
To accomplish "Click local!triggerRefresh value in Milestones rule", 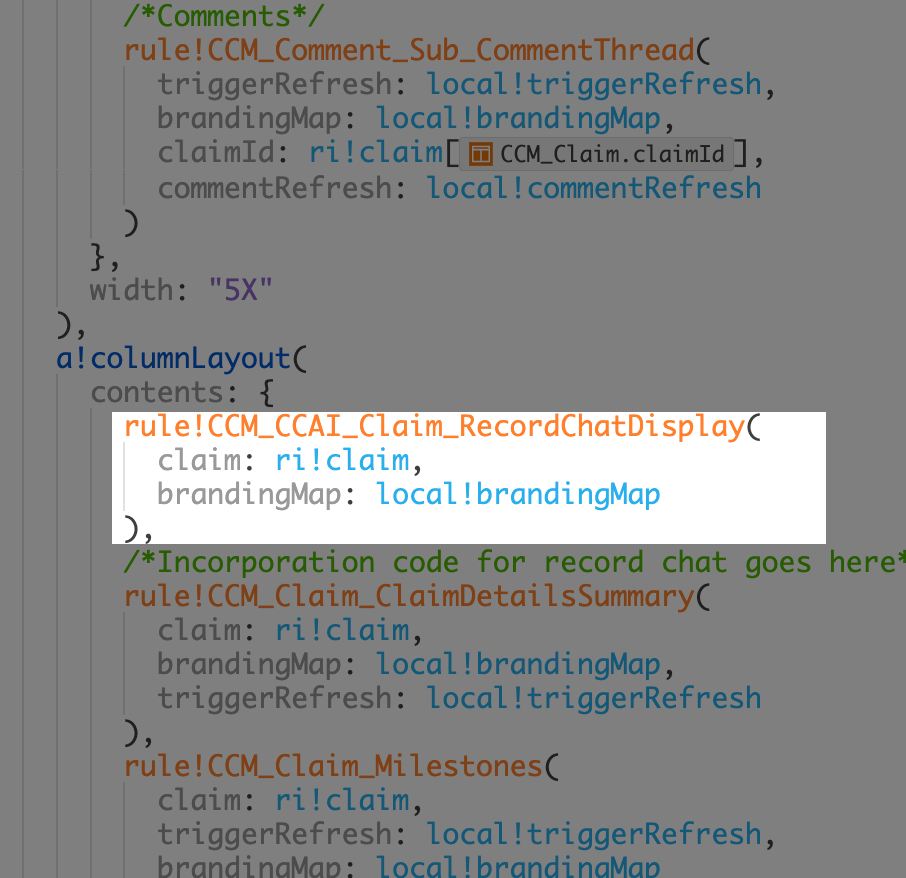I will pos(594,834).
